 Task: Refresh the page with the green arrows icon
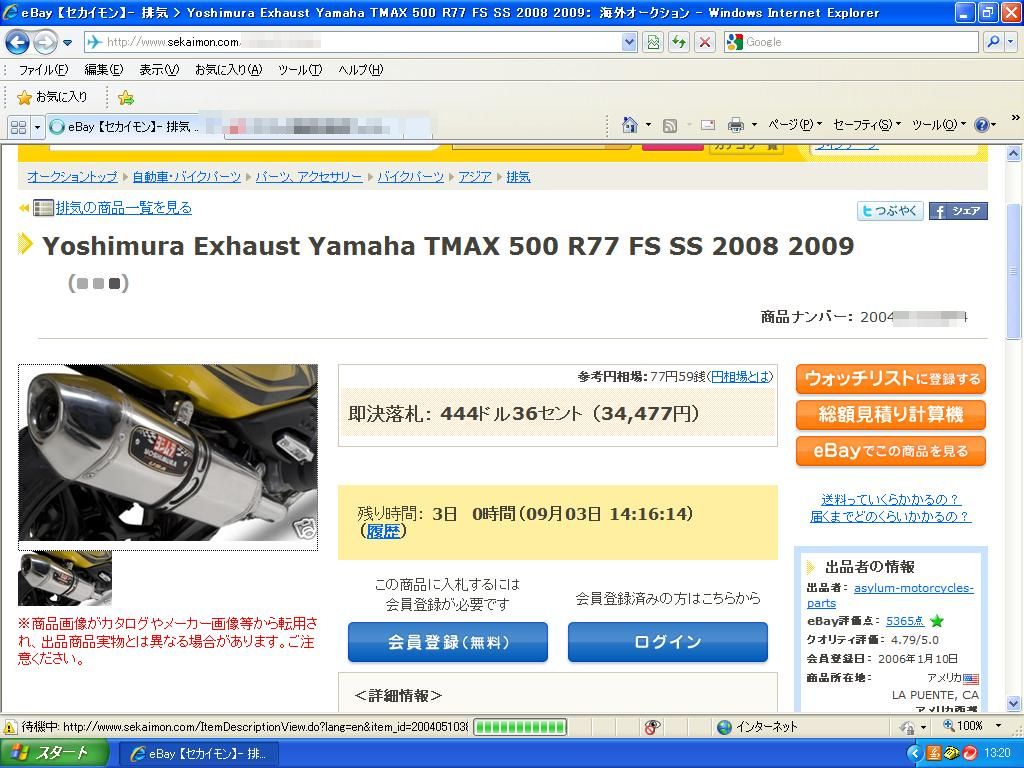(x=679, y=42)
